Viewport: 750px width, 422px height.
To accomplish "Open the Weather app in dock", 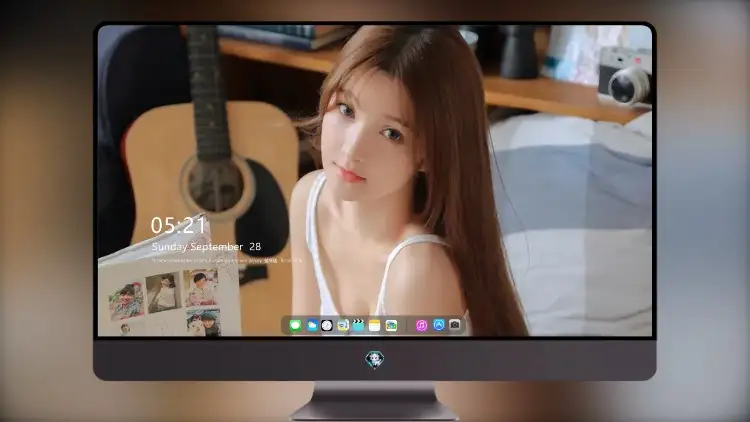I will point(311,326).
